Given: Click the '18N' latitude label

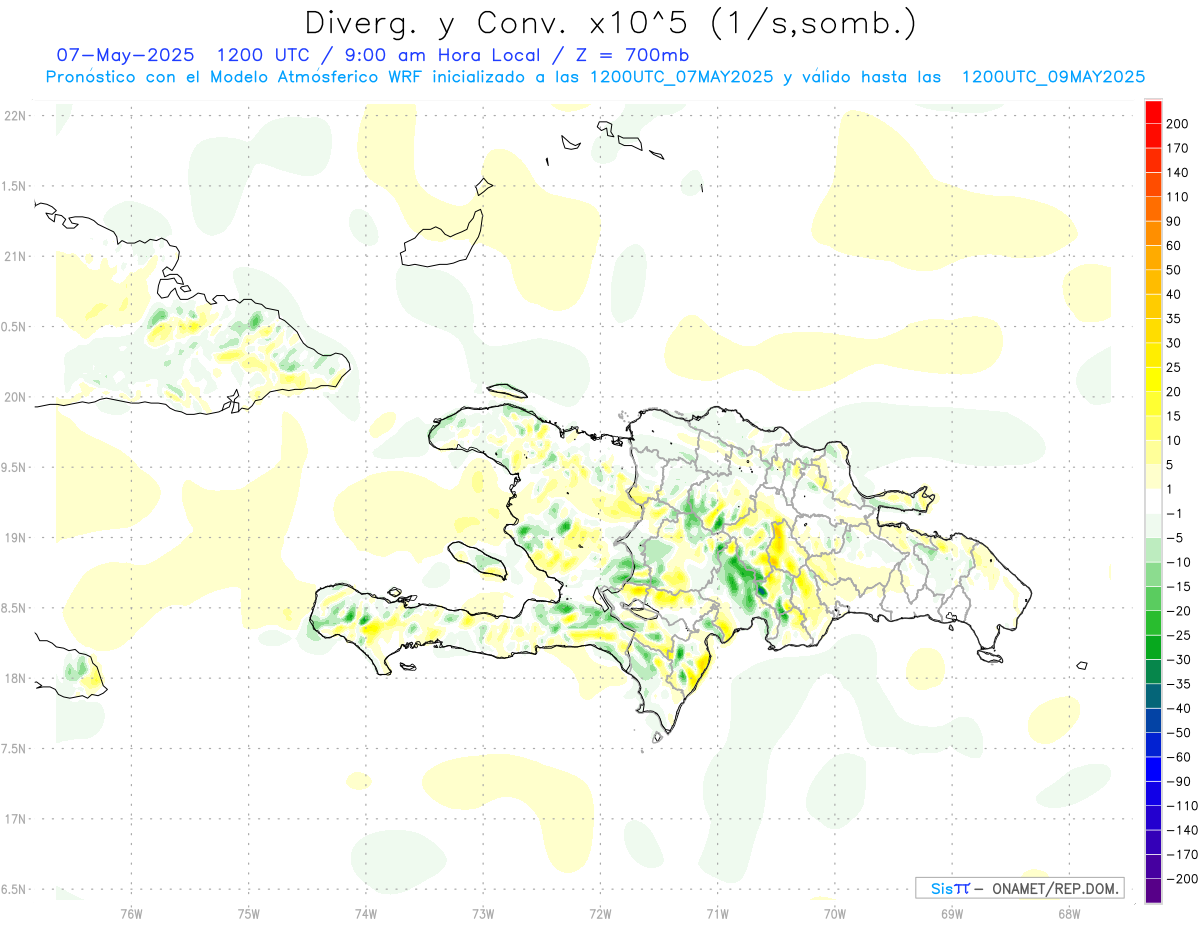Looking at the screenshot, I should (15, 678).
